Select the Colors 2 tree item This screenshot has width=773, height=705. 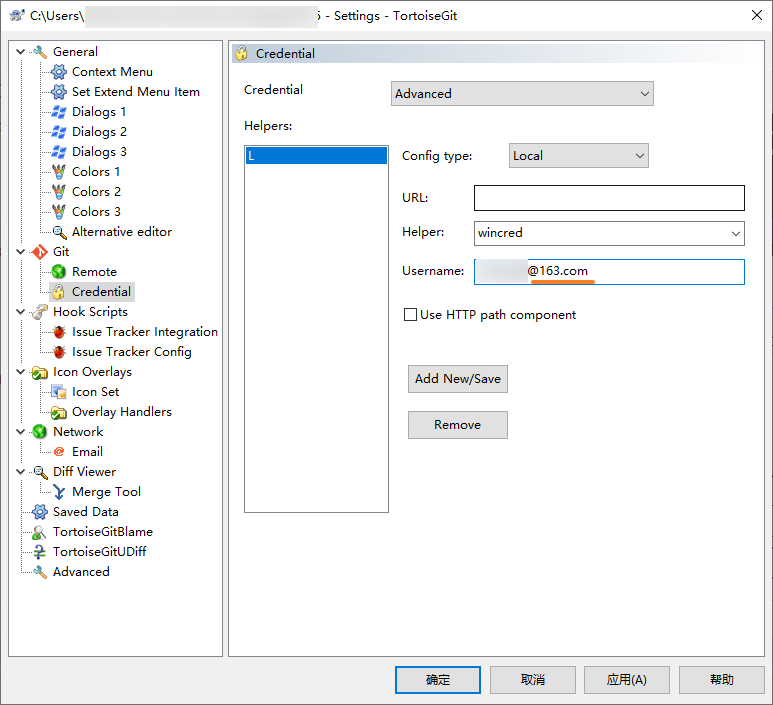[x=96, y=192]
